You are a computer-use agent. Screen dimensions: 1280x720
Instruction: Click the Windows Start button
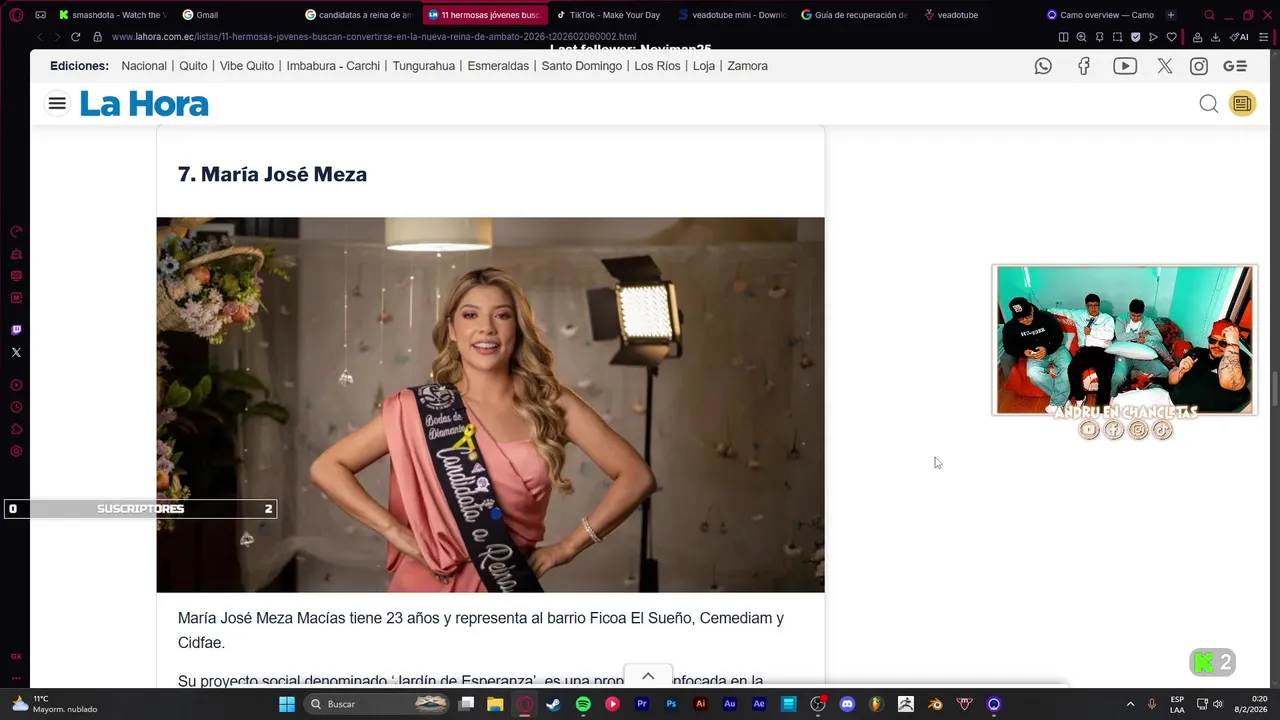coord(287,704)
